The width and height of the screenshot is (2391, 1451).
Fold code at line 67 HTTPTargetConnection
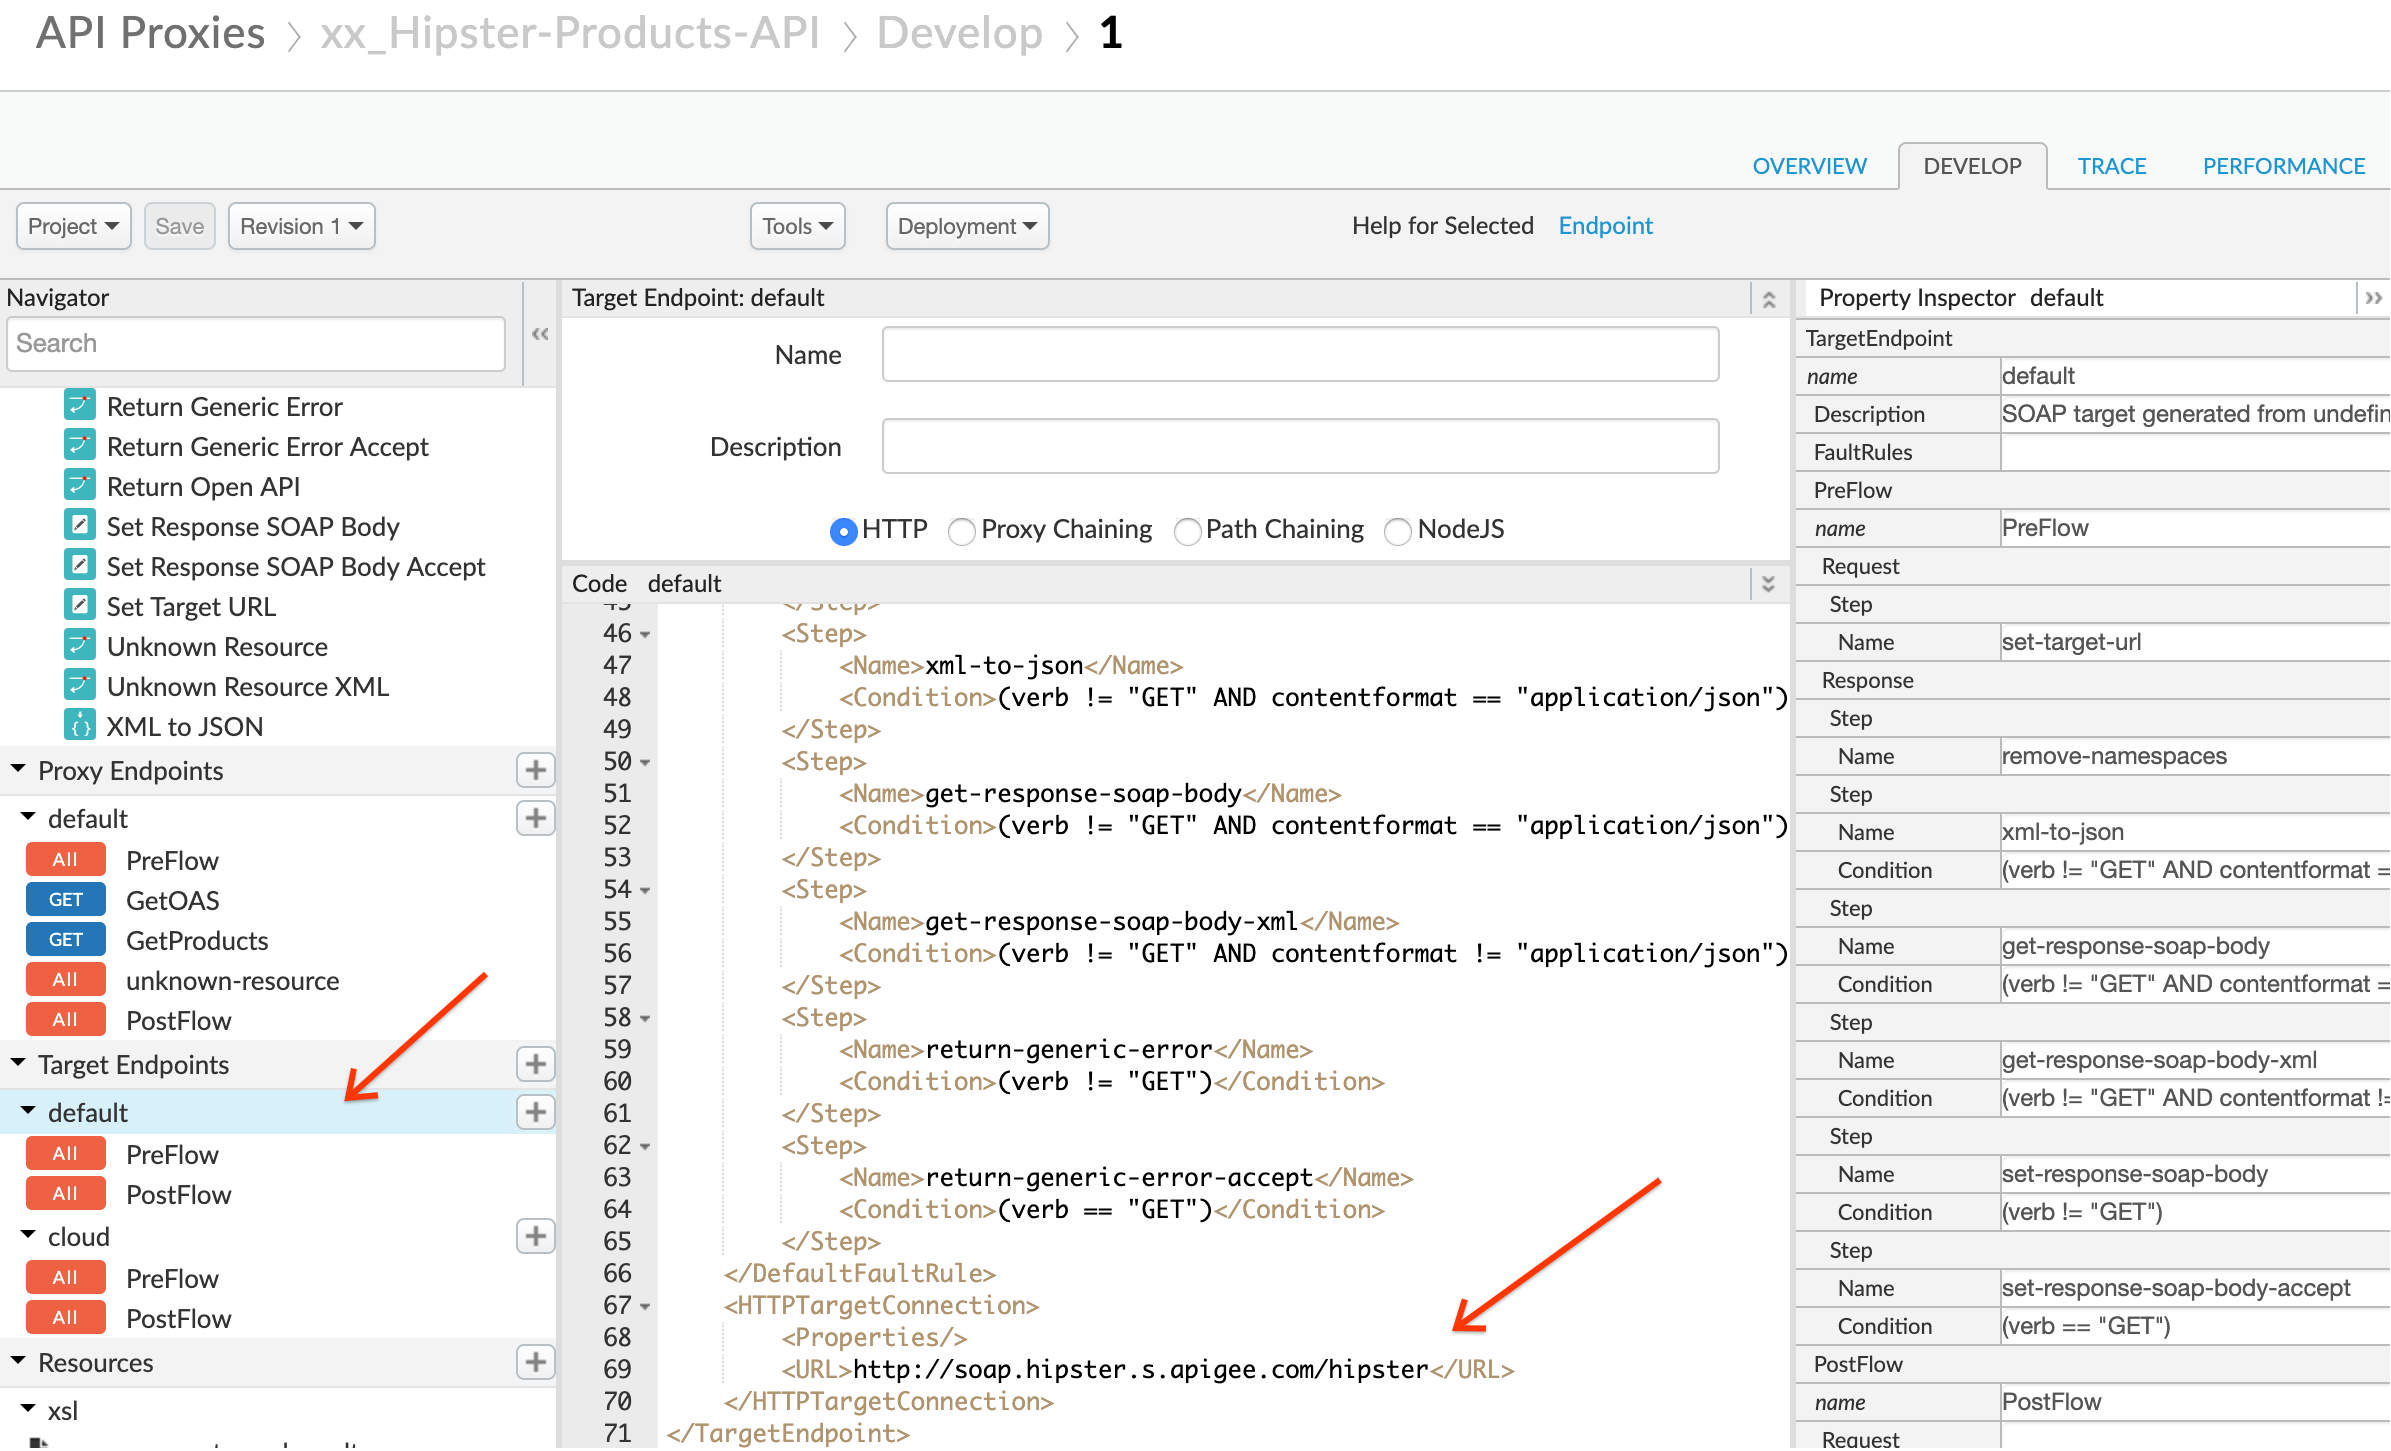pyautogui.click(x=645, y=1306)
